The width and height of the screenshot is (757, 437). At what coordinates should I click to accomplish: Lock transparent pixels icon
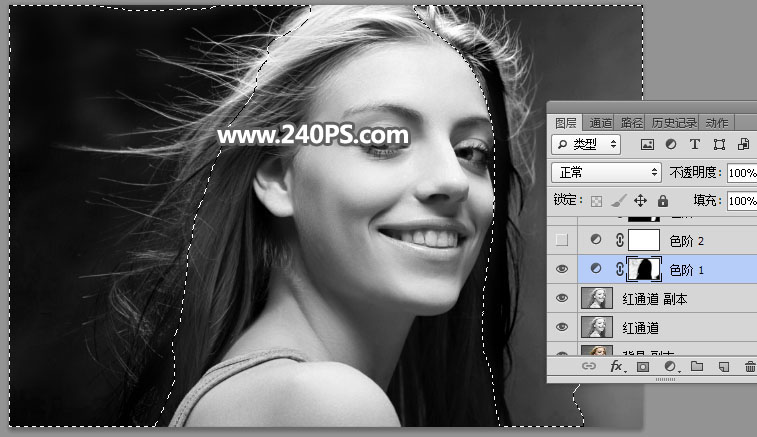coord(596,201)
